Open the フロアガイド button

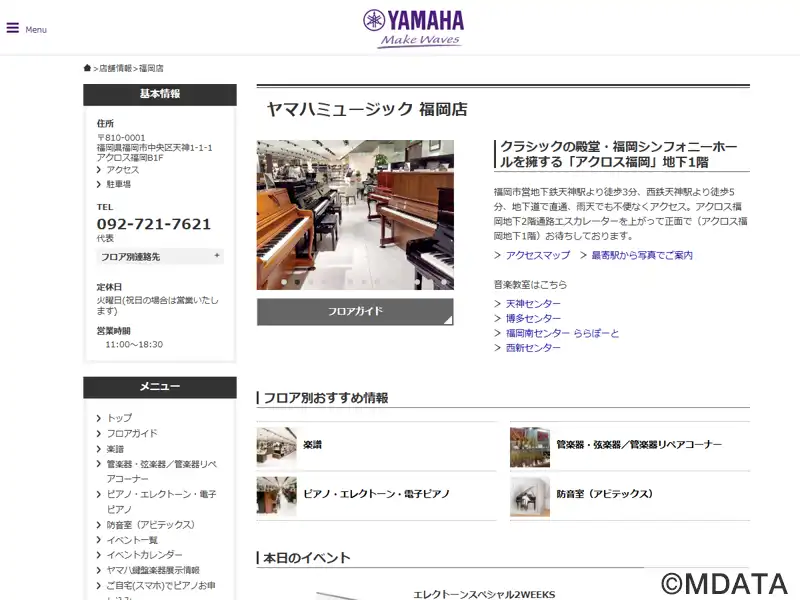click(x=355, y=312)
